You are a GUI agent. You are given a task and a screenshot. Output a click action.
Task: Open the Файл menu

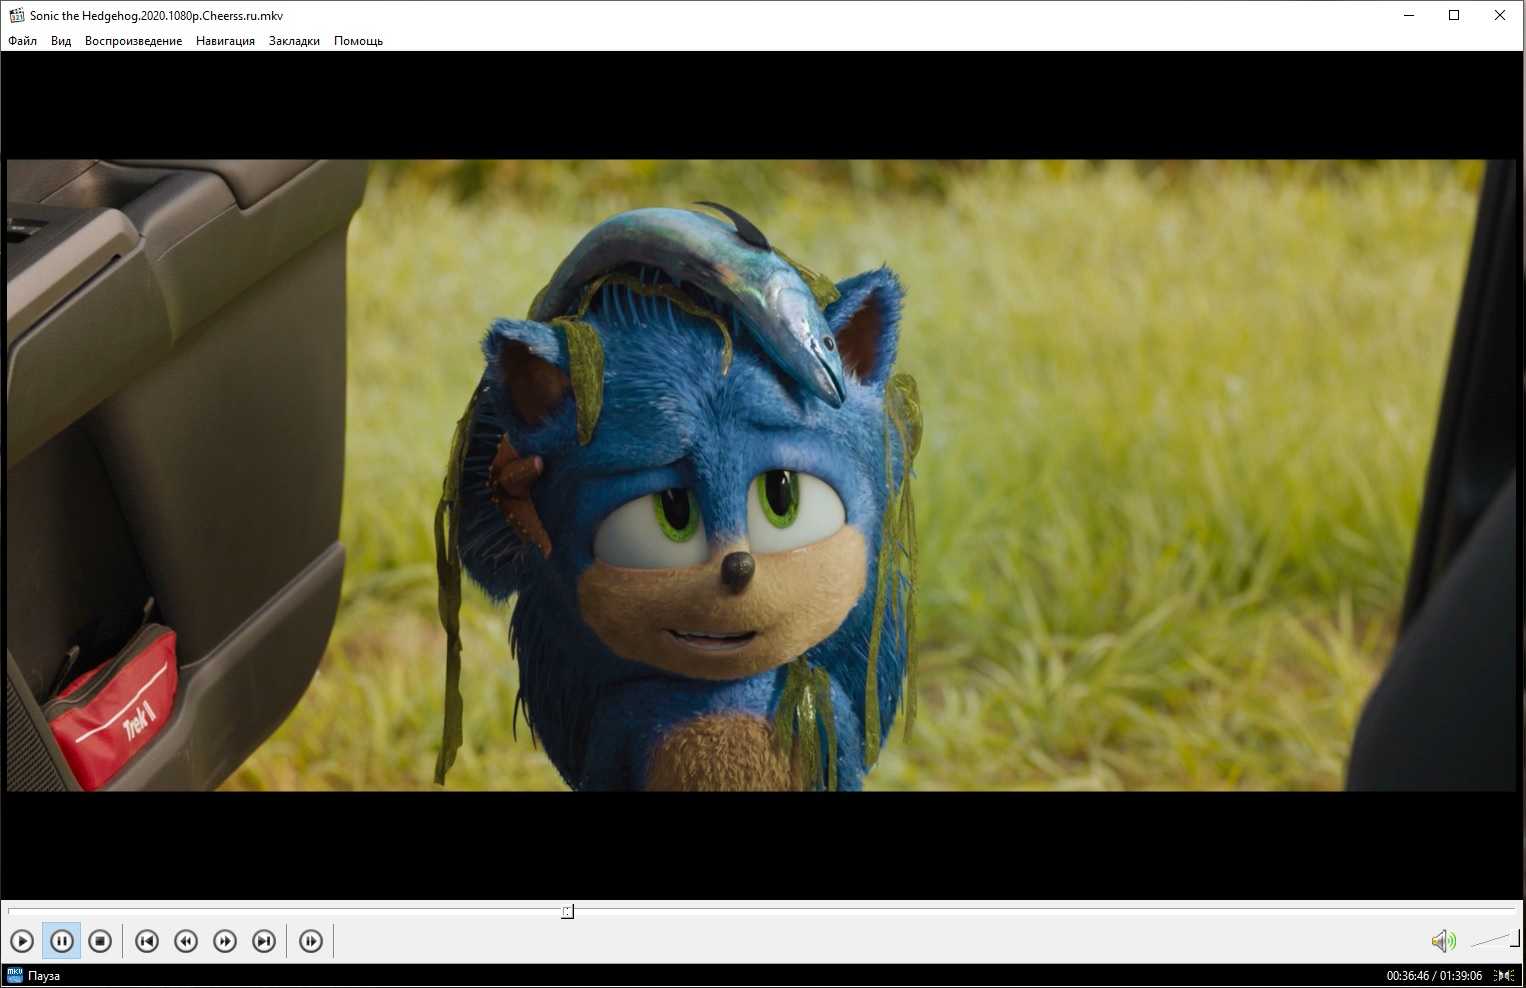click(22, 41)
